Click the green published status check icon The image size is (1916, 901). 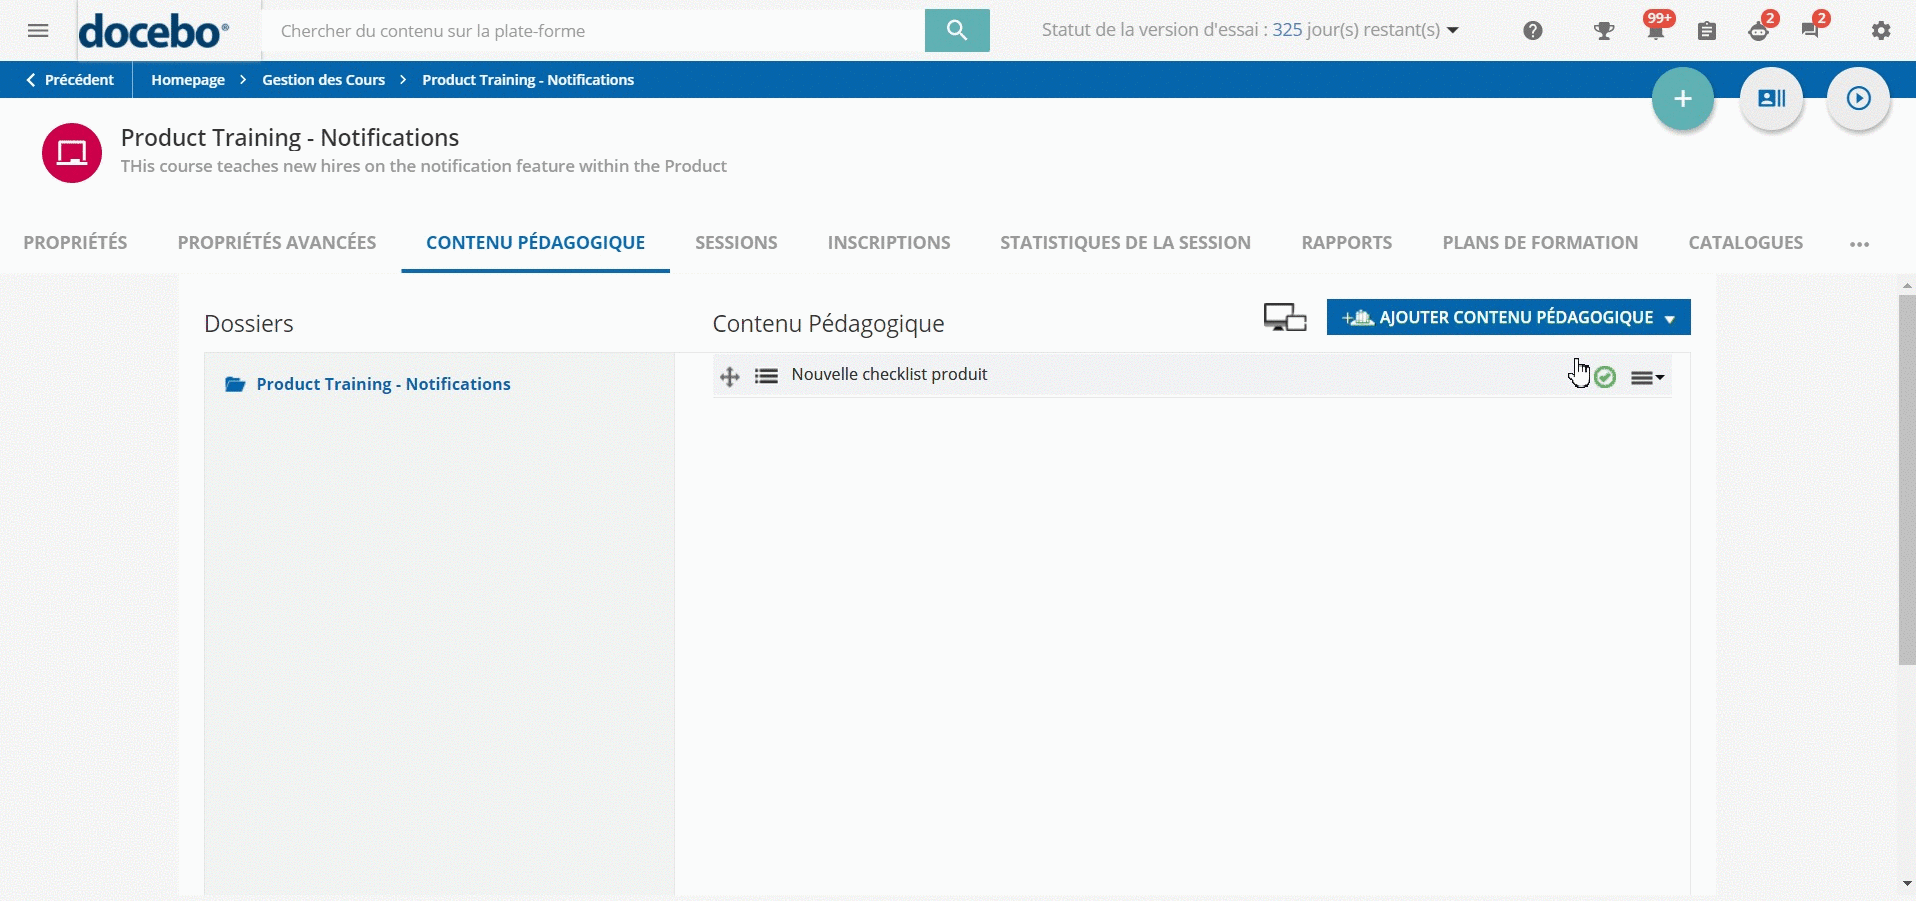(1605, 377)
